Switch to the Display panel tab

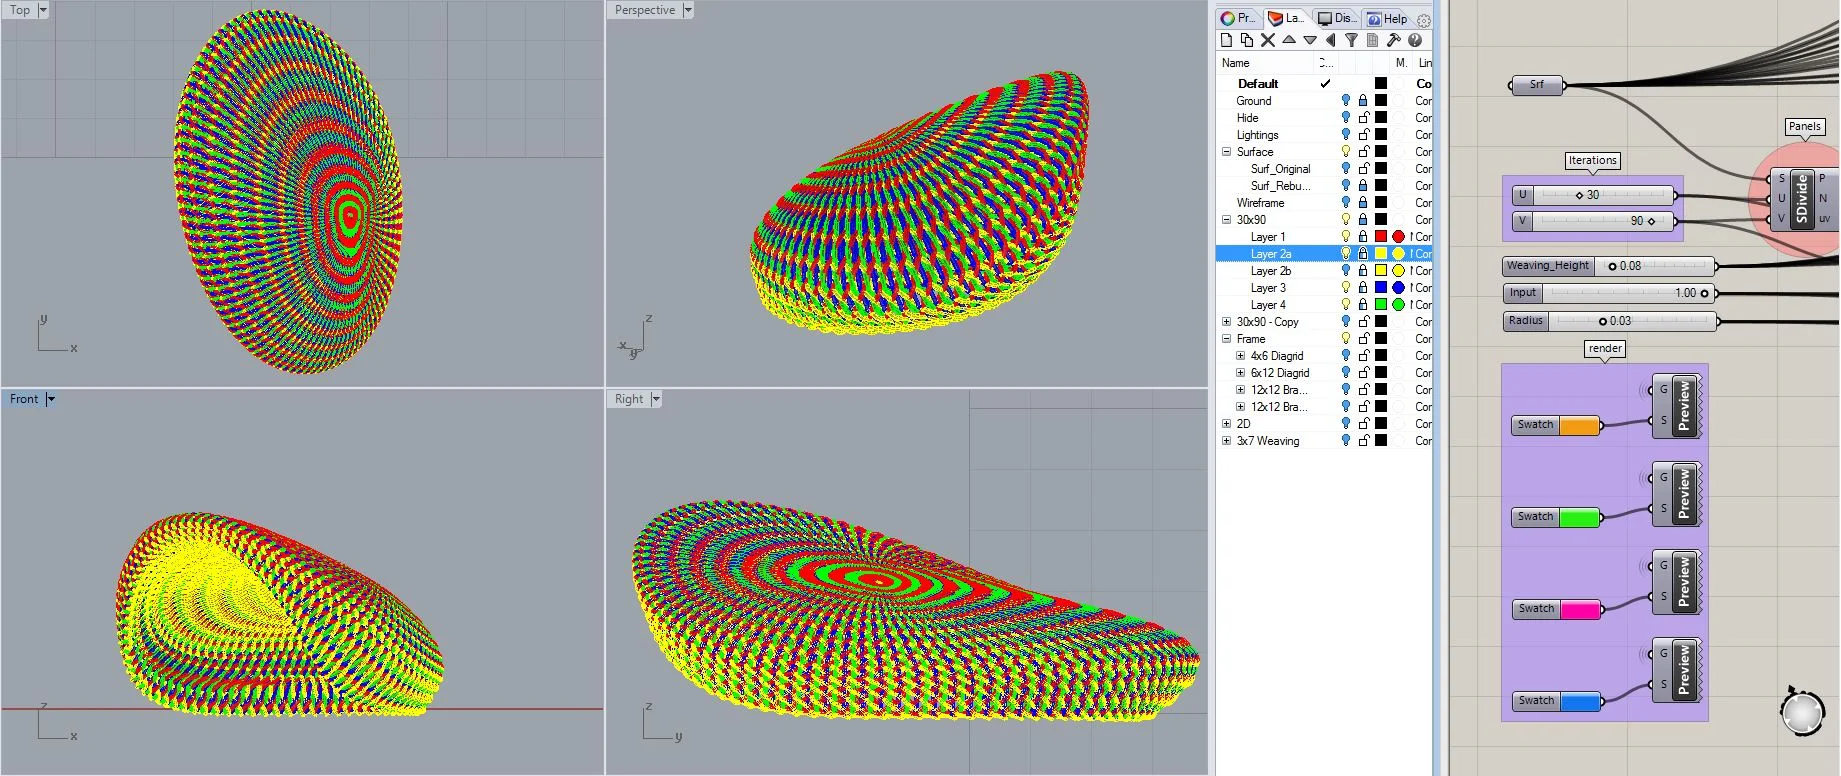click(x=1337, y=18)
